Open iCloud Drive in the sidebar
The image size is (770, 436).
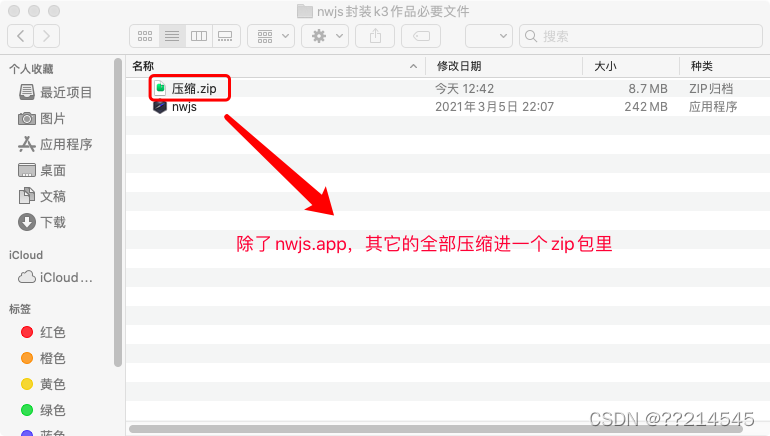pyautogui.click(x=66, y=277)
